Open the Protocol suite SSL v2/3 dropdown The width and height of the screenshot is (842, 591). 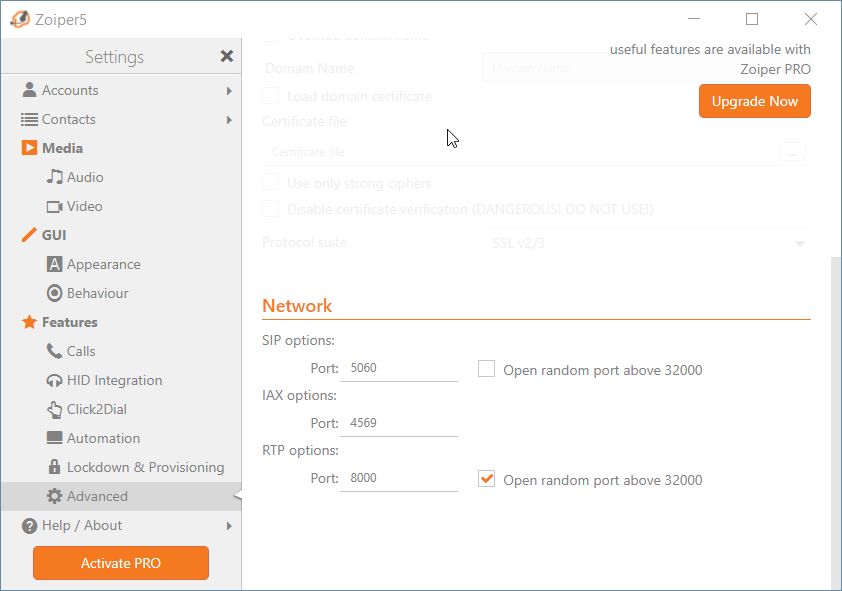[x=647, y=243]
